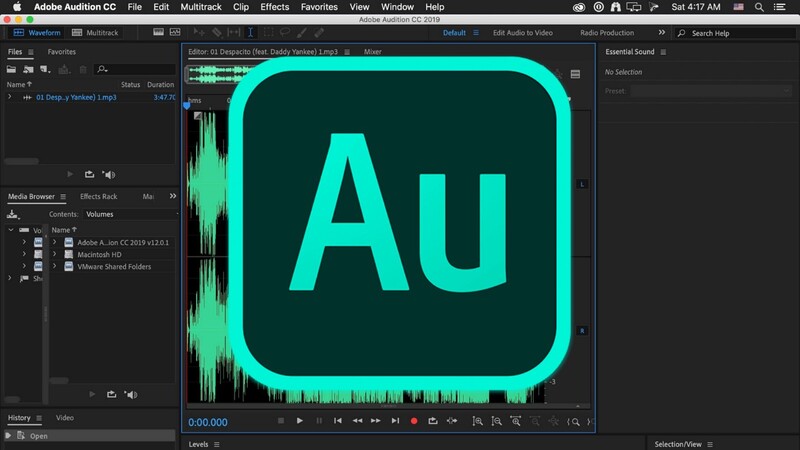Select the Razor tool in toolbar
Screen dimensions: 800x450
[216, 33]
